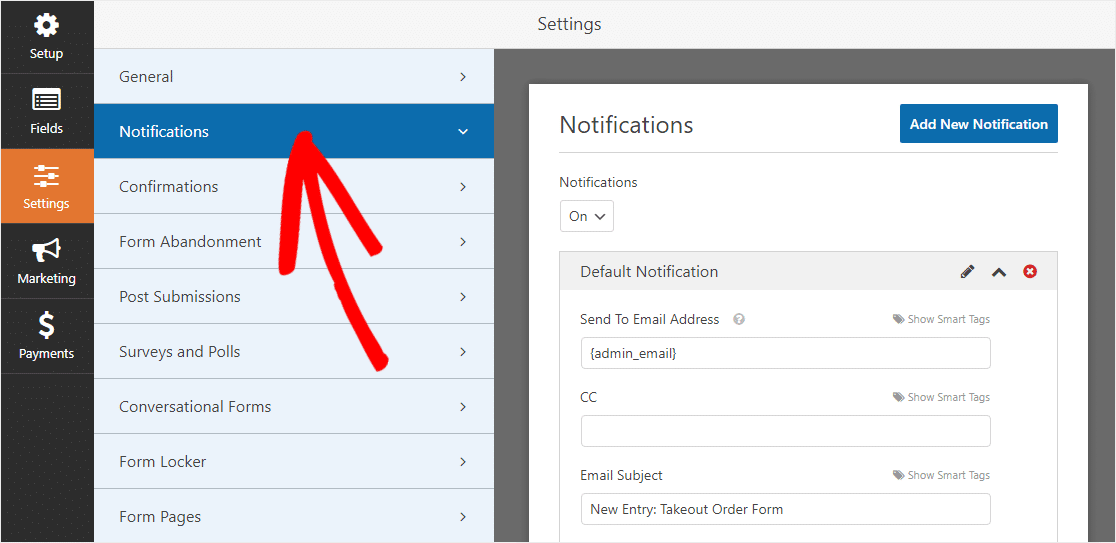1116x543 pixels.
Task: Open Form Abandonment menu item
Action: (294, 241)
